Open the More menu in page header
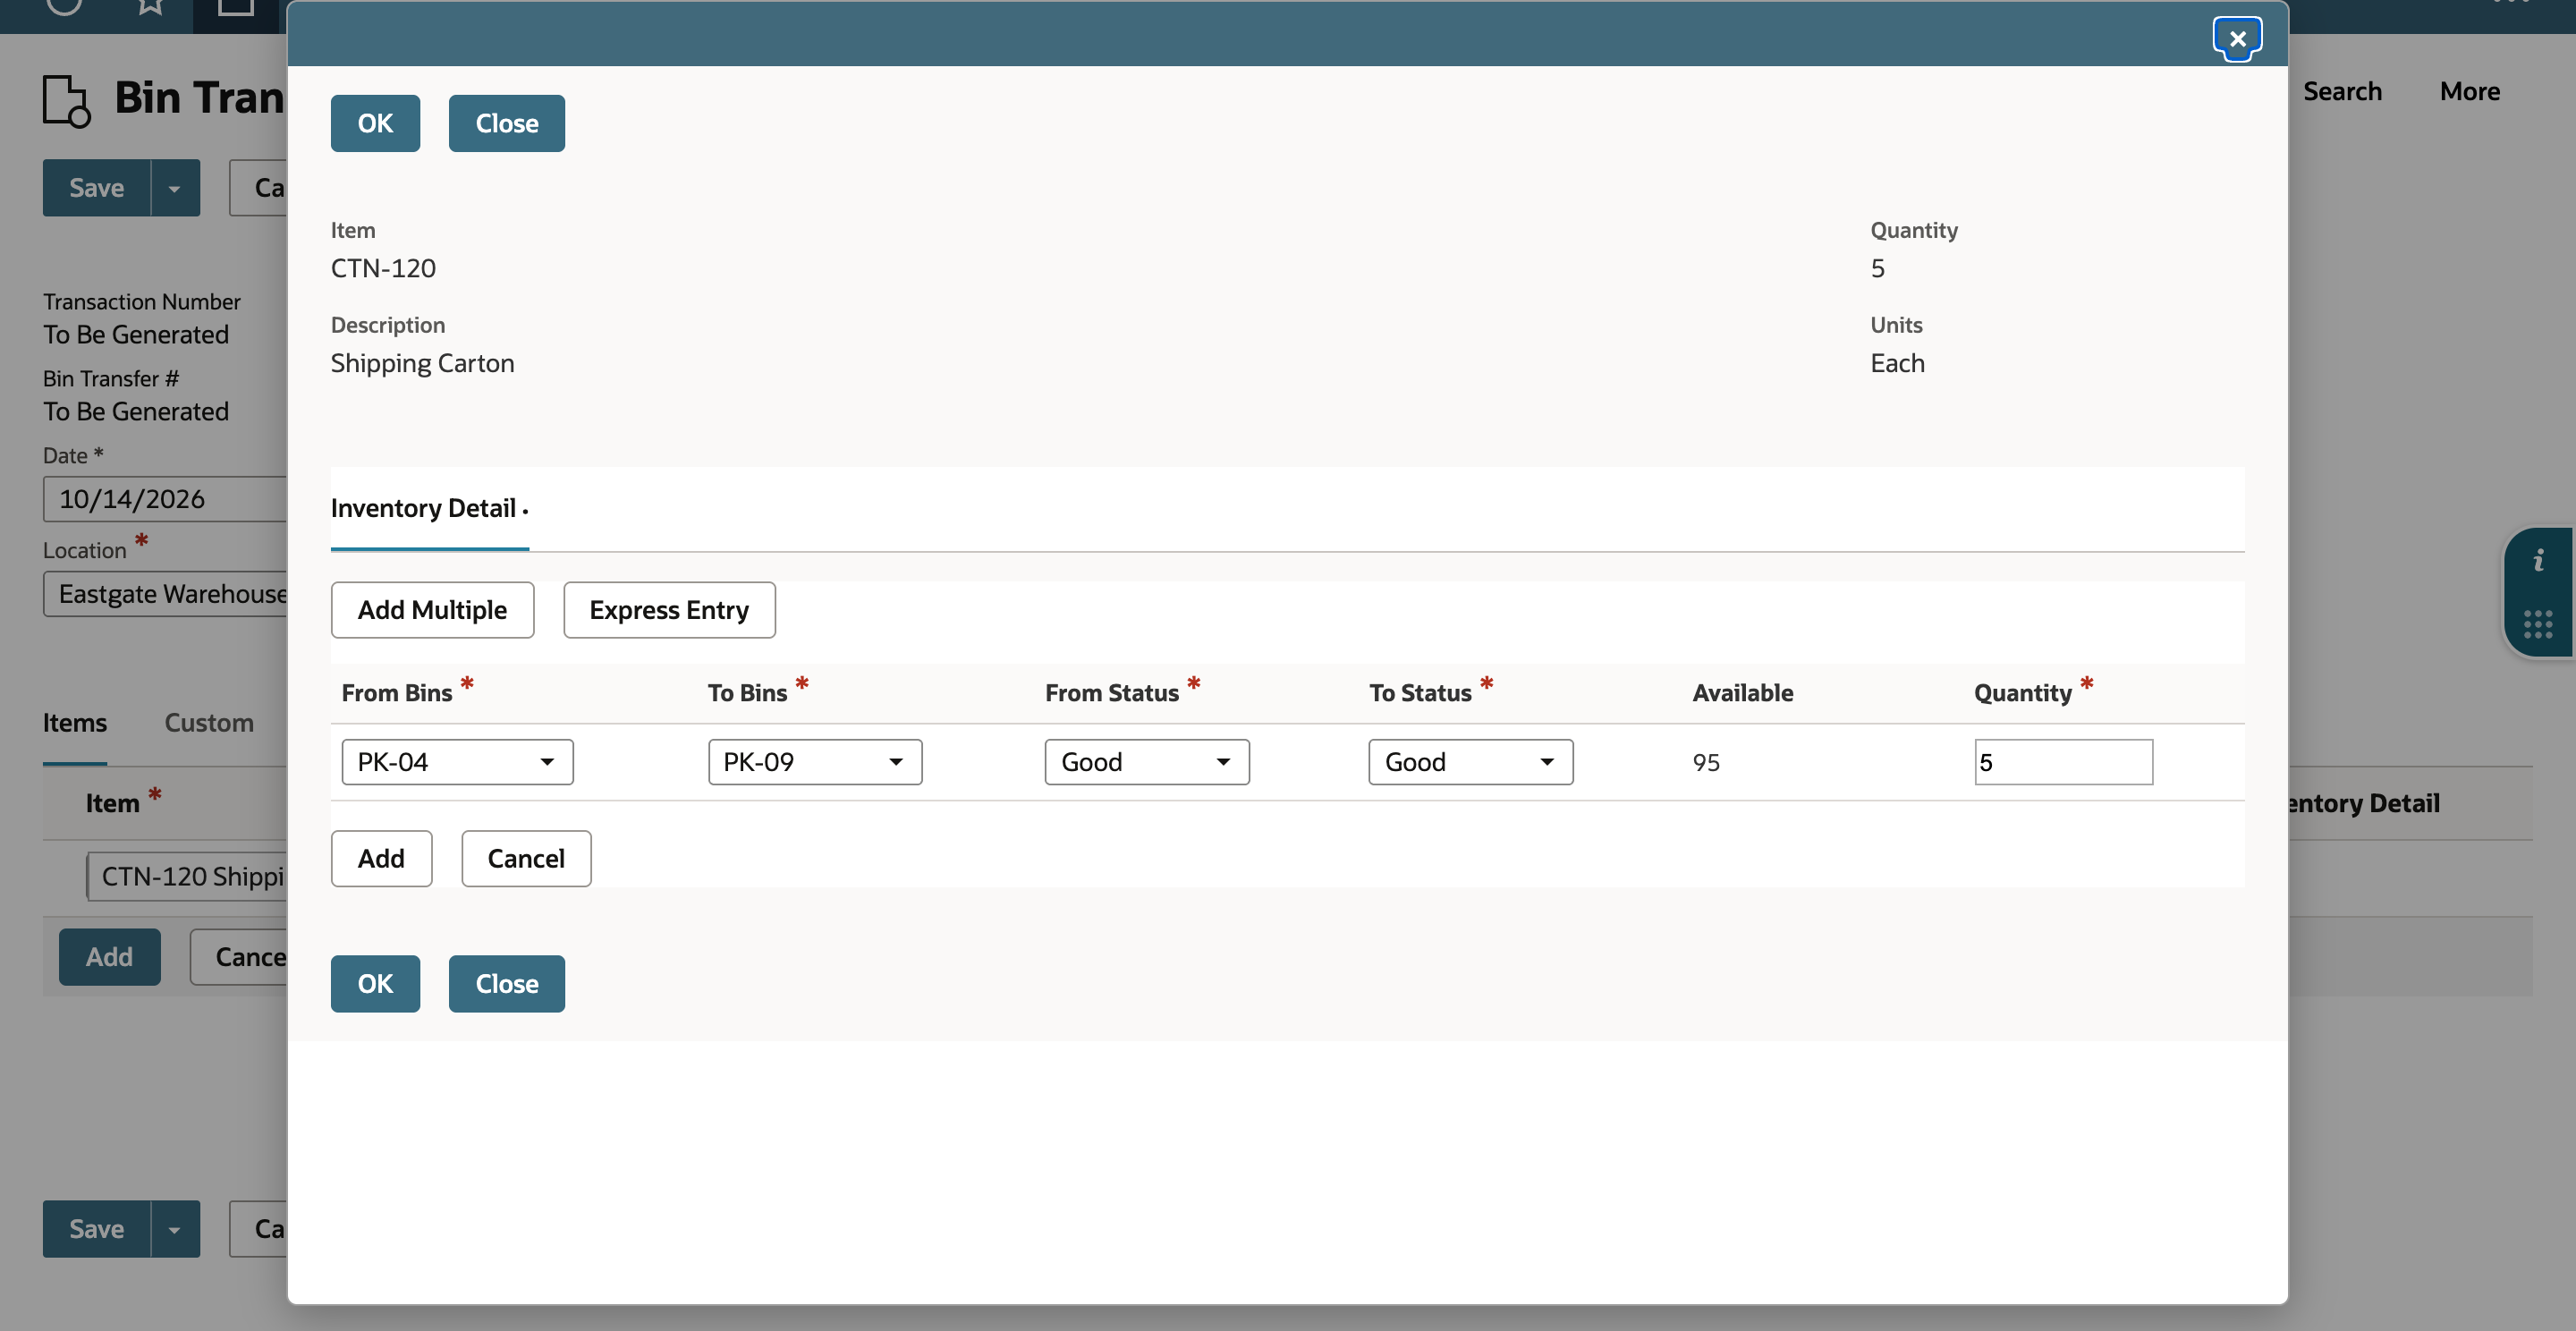The image size is (2576, 1331). click(x=2469, y=91)
